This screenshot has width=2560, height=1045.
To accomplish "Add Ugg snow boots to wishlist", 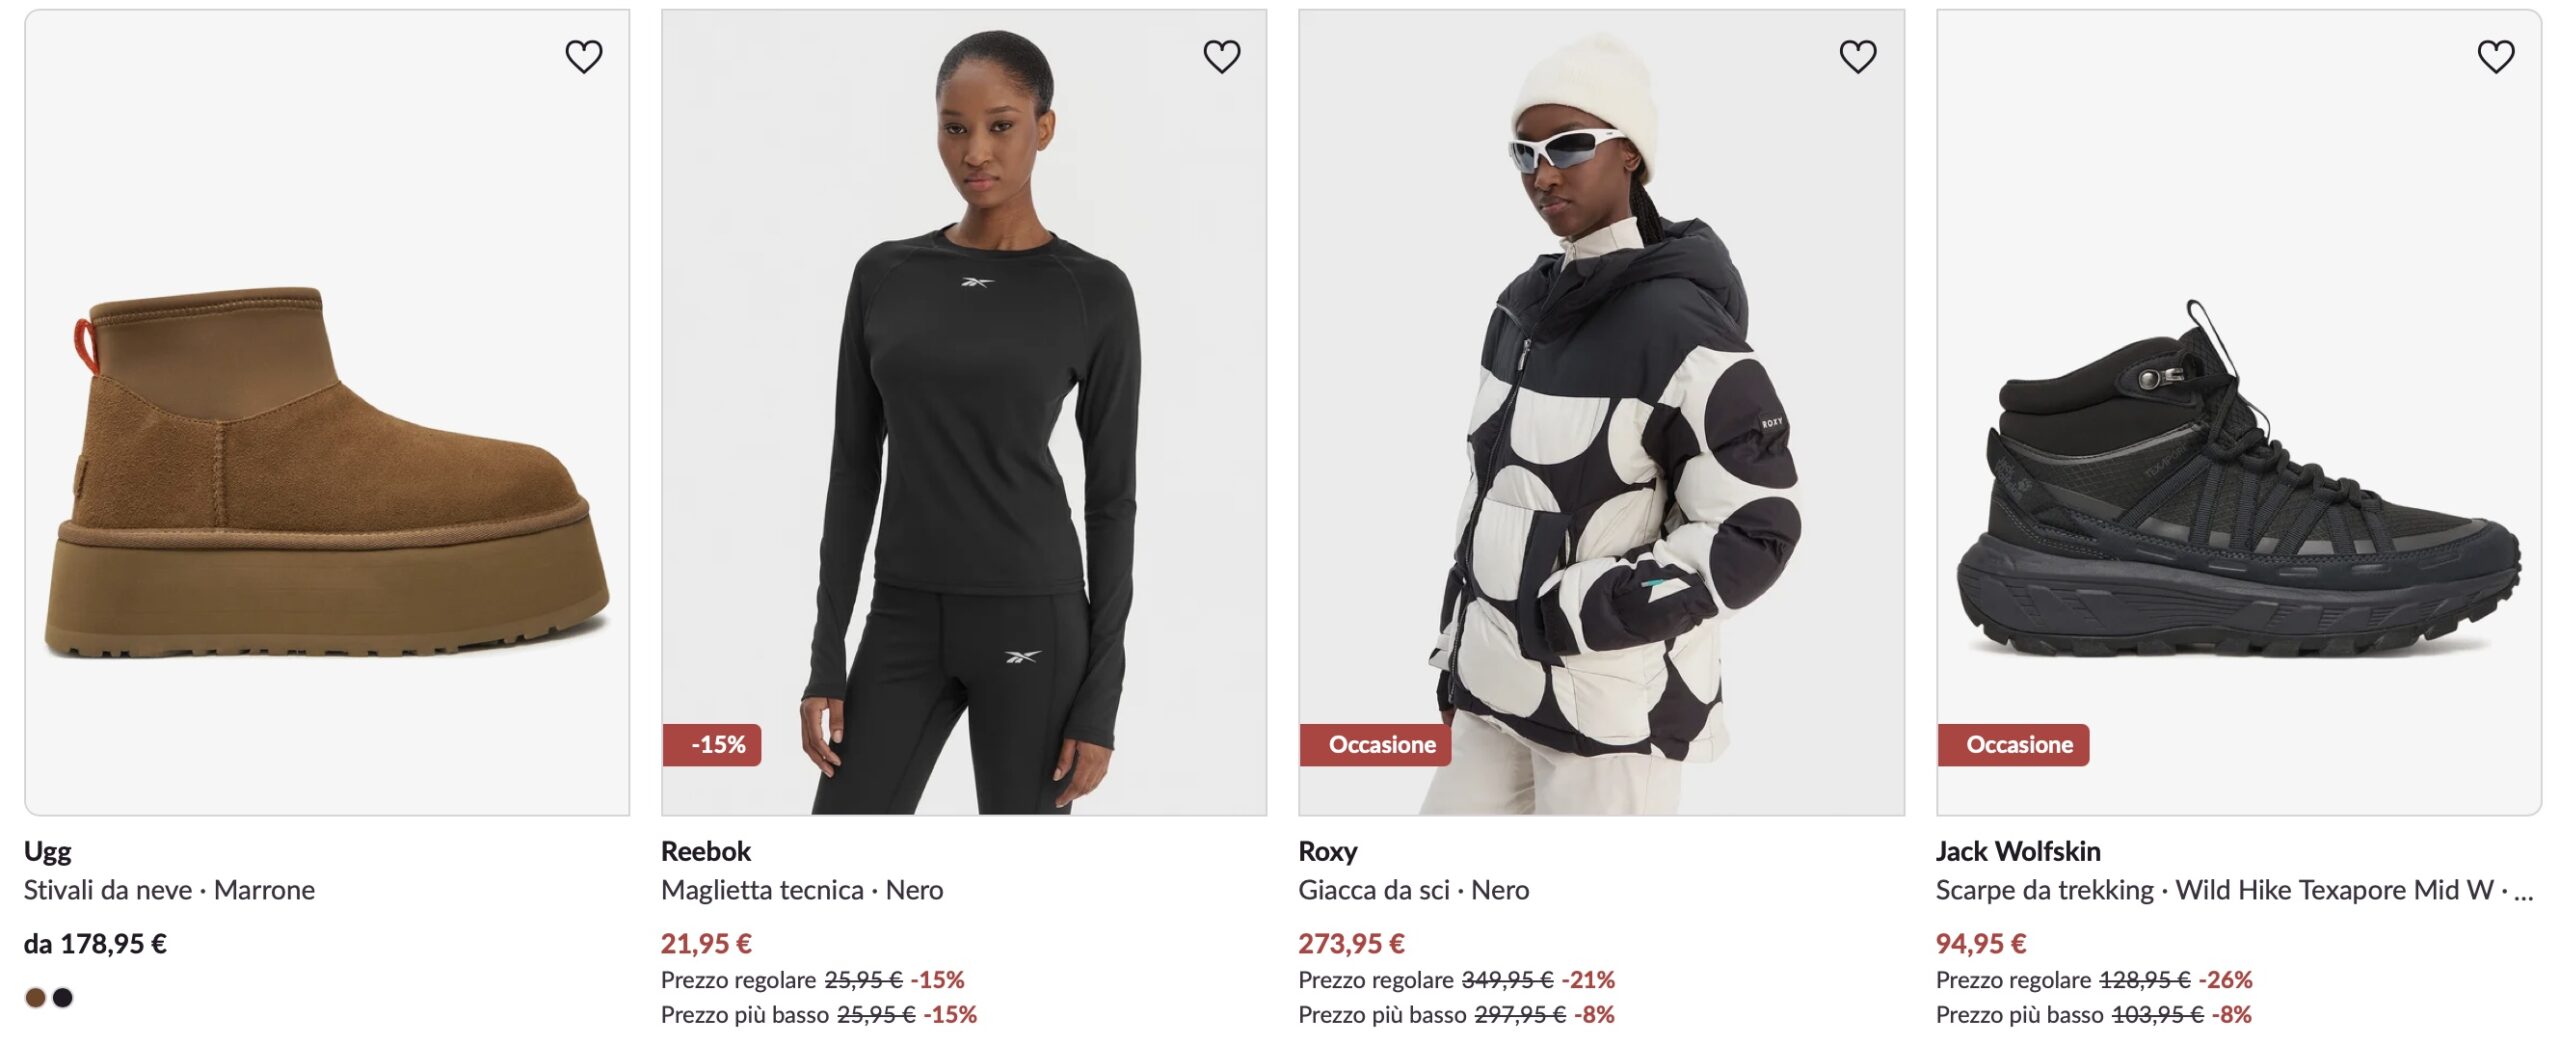I will [584, 57].
